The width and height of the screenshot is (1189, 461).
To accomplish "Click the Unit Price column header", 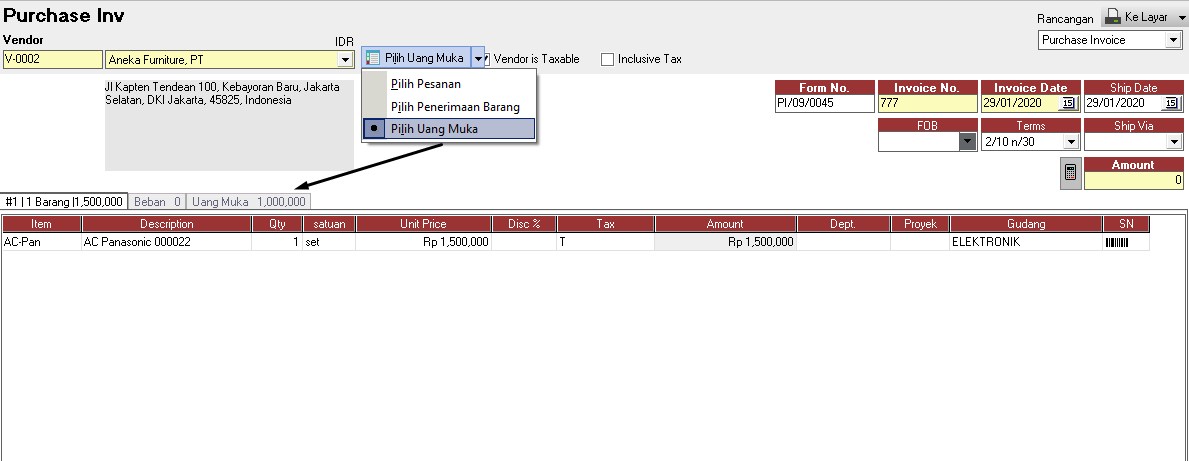I will 423,224.
